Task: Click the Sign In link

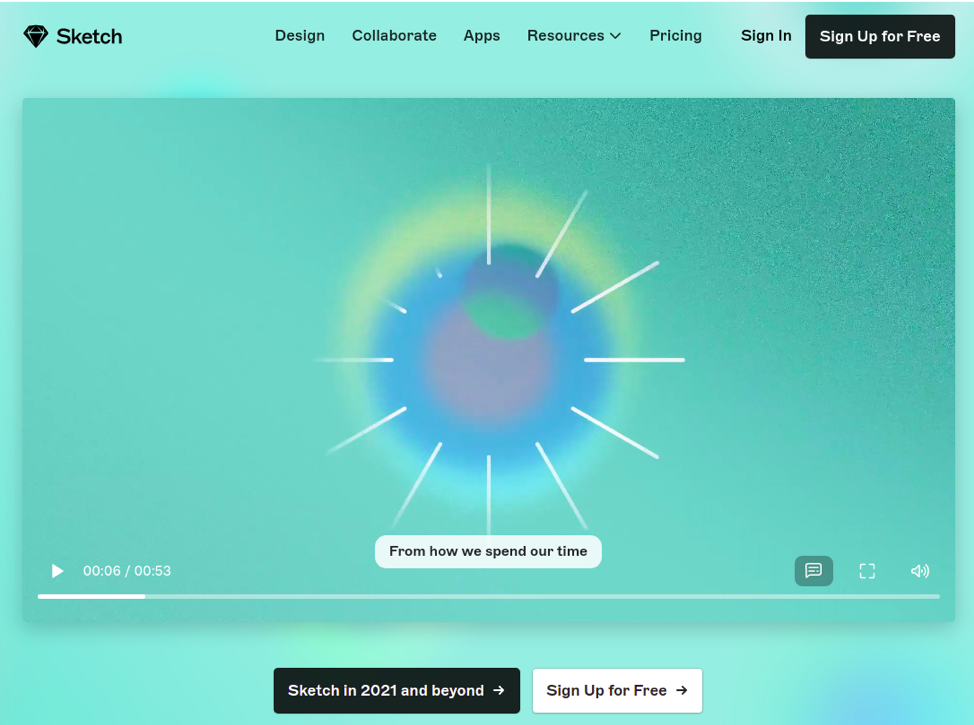Action: pyautogui.click(x=766, y=36)
